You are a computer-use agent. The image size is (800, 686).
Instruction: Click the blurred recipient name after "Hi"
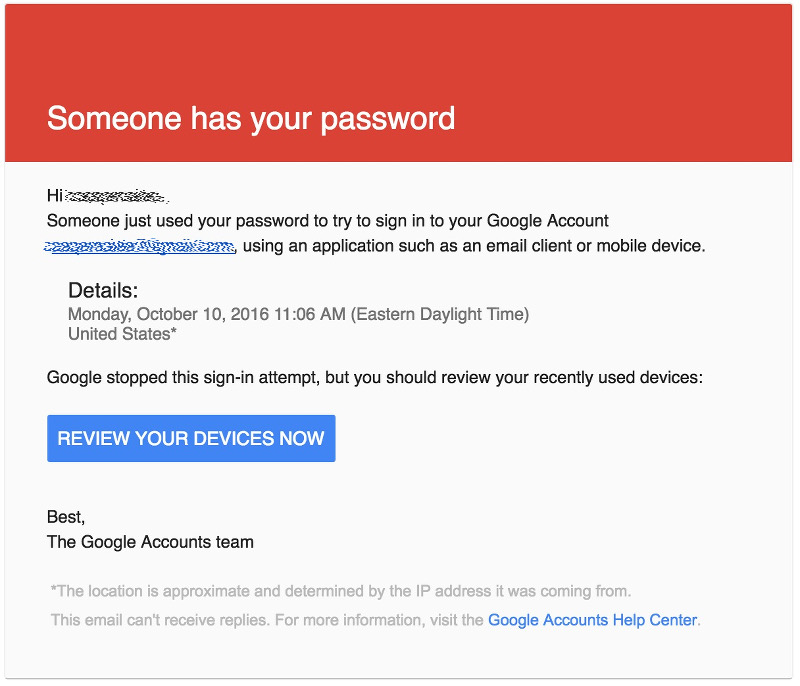[116, 195]
